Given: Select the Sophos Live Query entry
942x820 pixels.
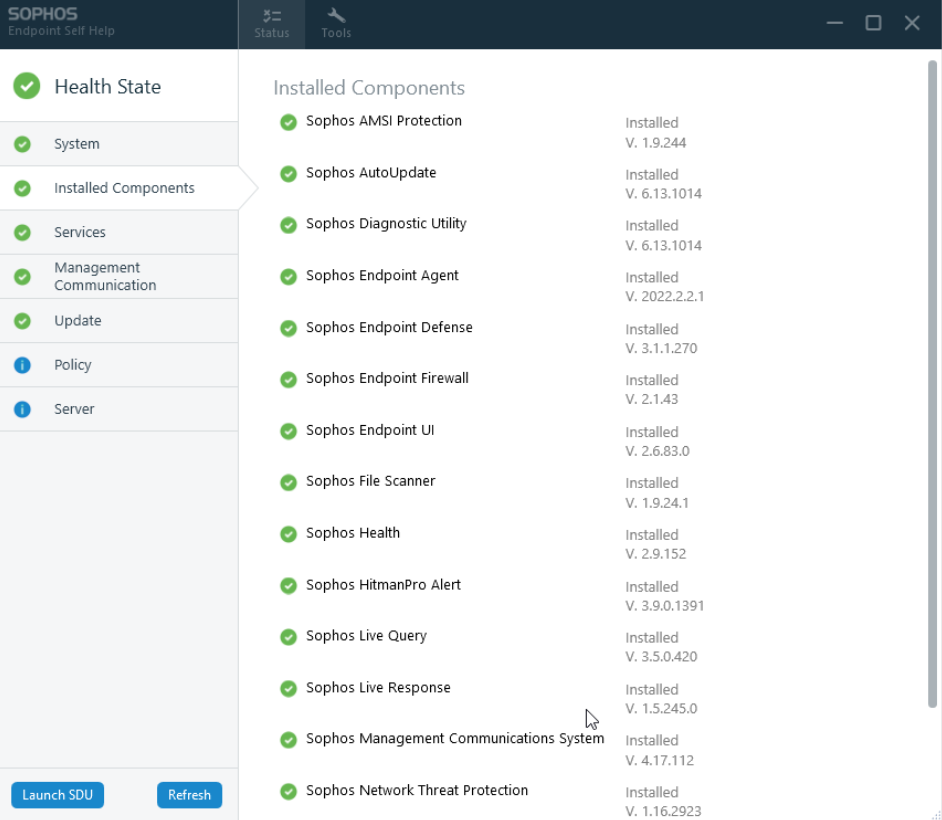Looking at the screenshot, I should tap(366, 636).
